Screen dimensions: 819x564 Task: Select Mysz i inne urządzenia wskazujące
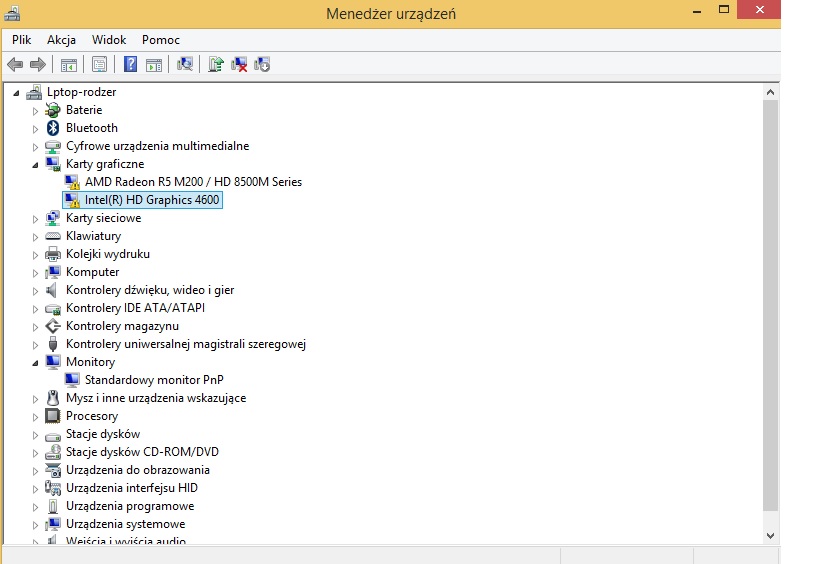(x=156, y=398)
